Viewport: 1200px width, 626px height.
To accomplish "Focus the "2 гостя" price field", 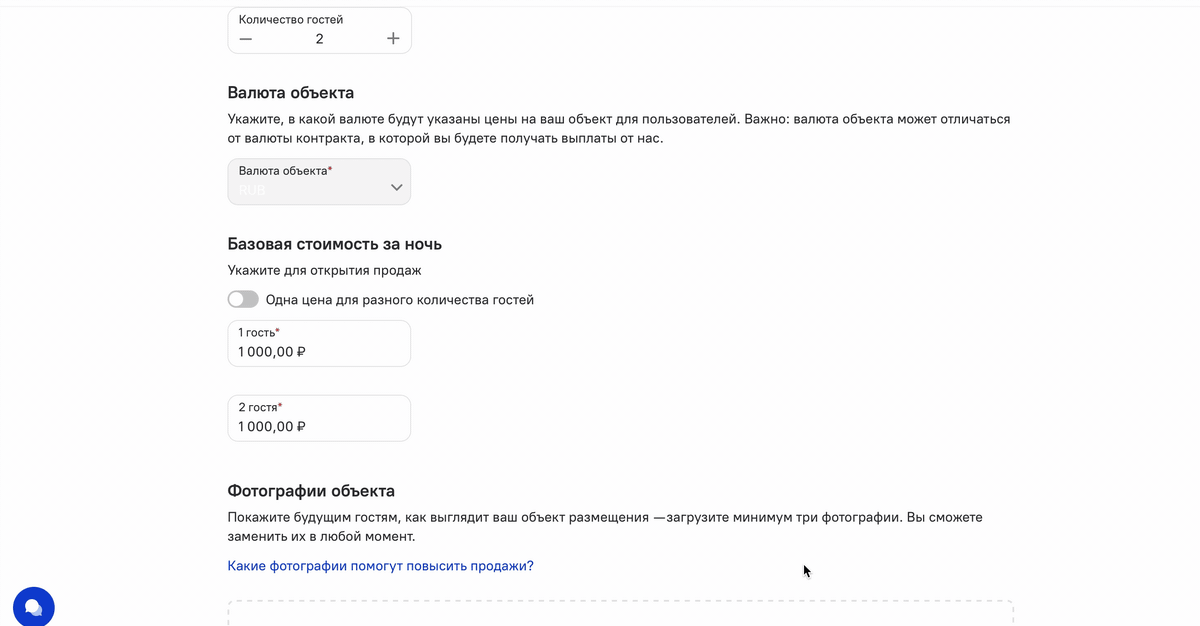I will 319,418.
